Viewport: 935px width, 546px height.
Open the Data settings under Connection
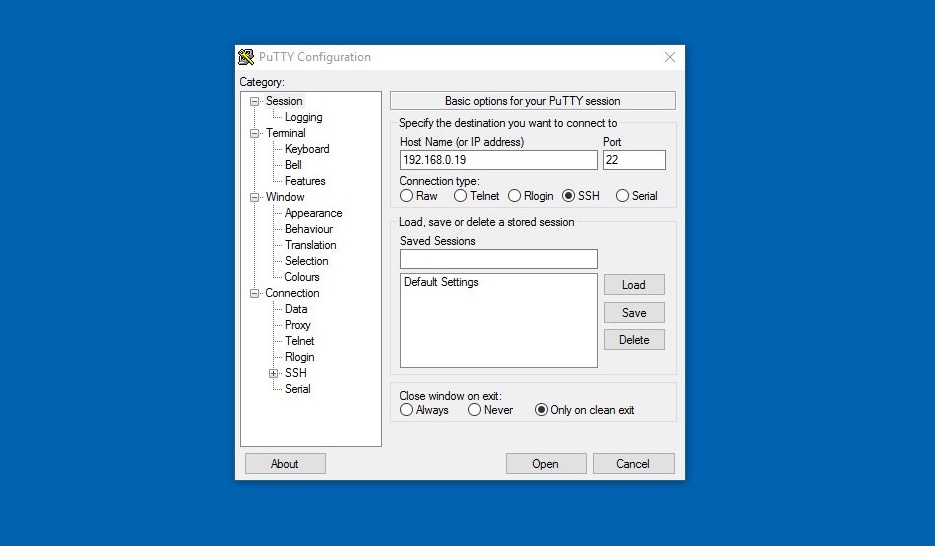point(296,309)
